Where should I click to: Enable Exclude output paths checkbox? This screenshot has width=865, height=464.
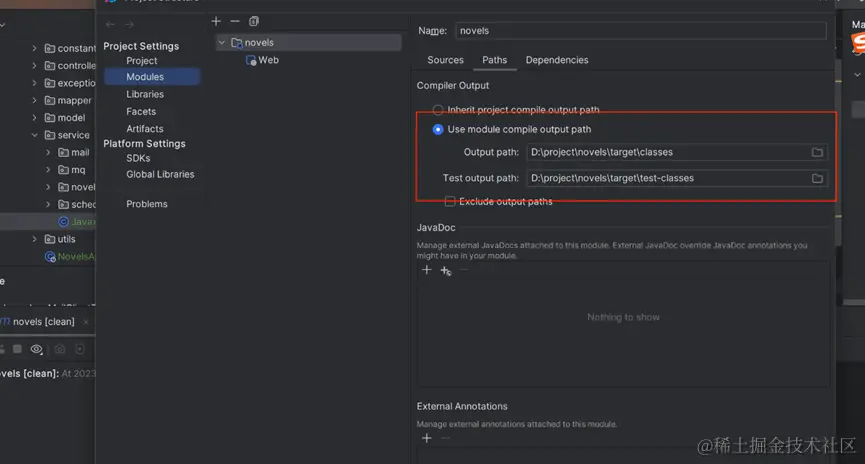click(x=450, y=201)
